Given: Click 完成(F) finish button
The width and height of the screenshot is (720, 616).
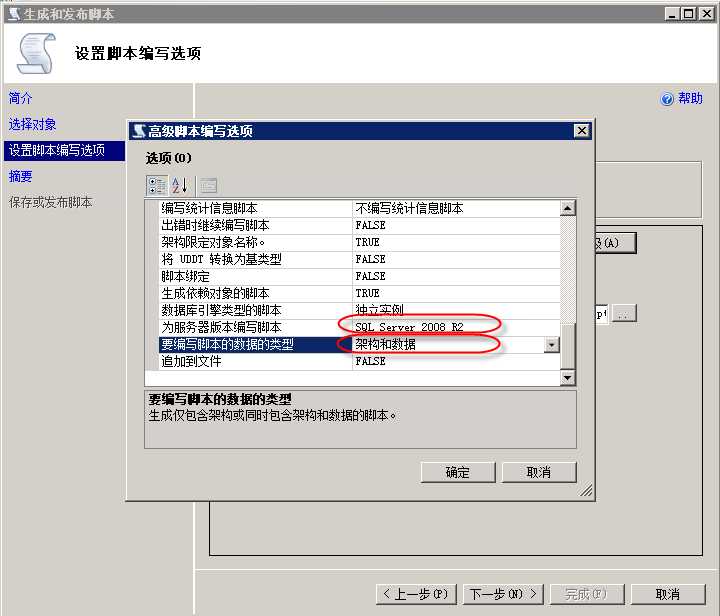Looking at the screenshot, I should click(x=587, y=594).
